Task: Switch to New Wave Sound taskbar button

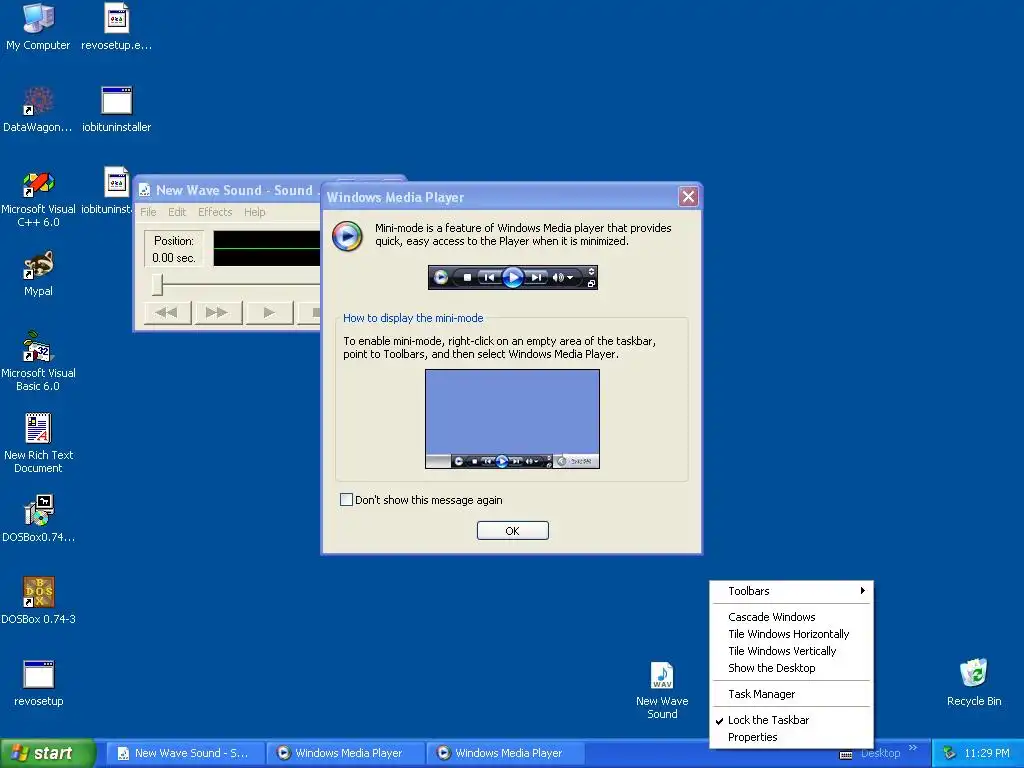Action: pyautogui.click(x=185, y=753)
